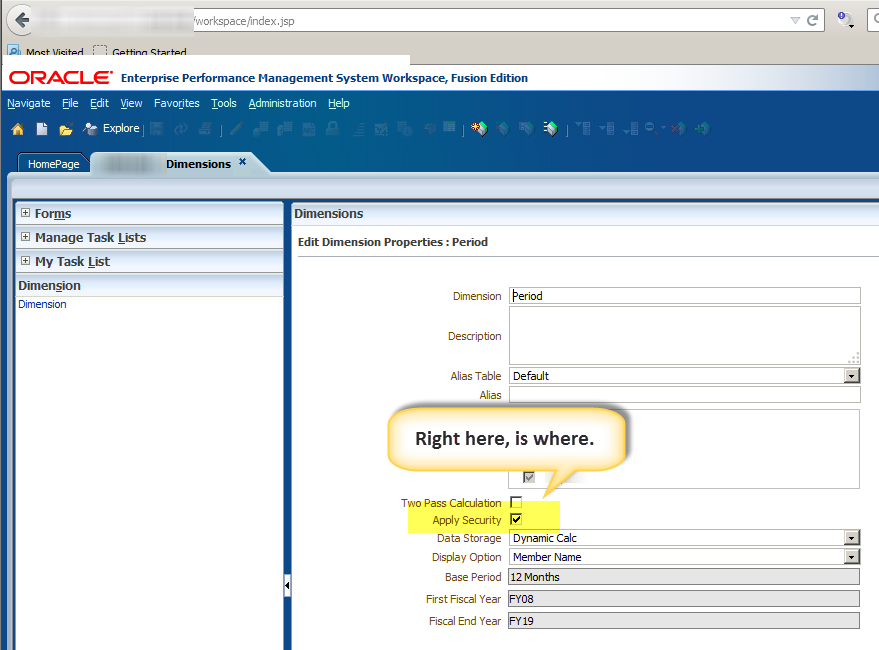Click the disabled green arrow cube icon
Screen dimensions: 879x650
tap(702, 129)
